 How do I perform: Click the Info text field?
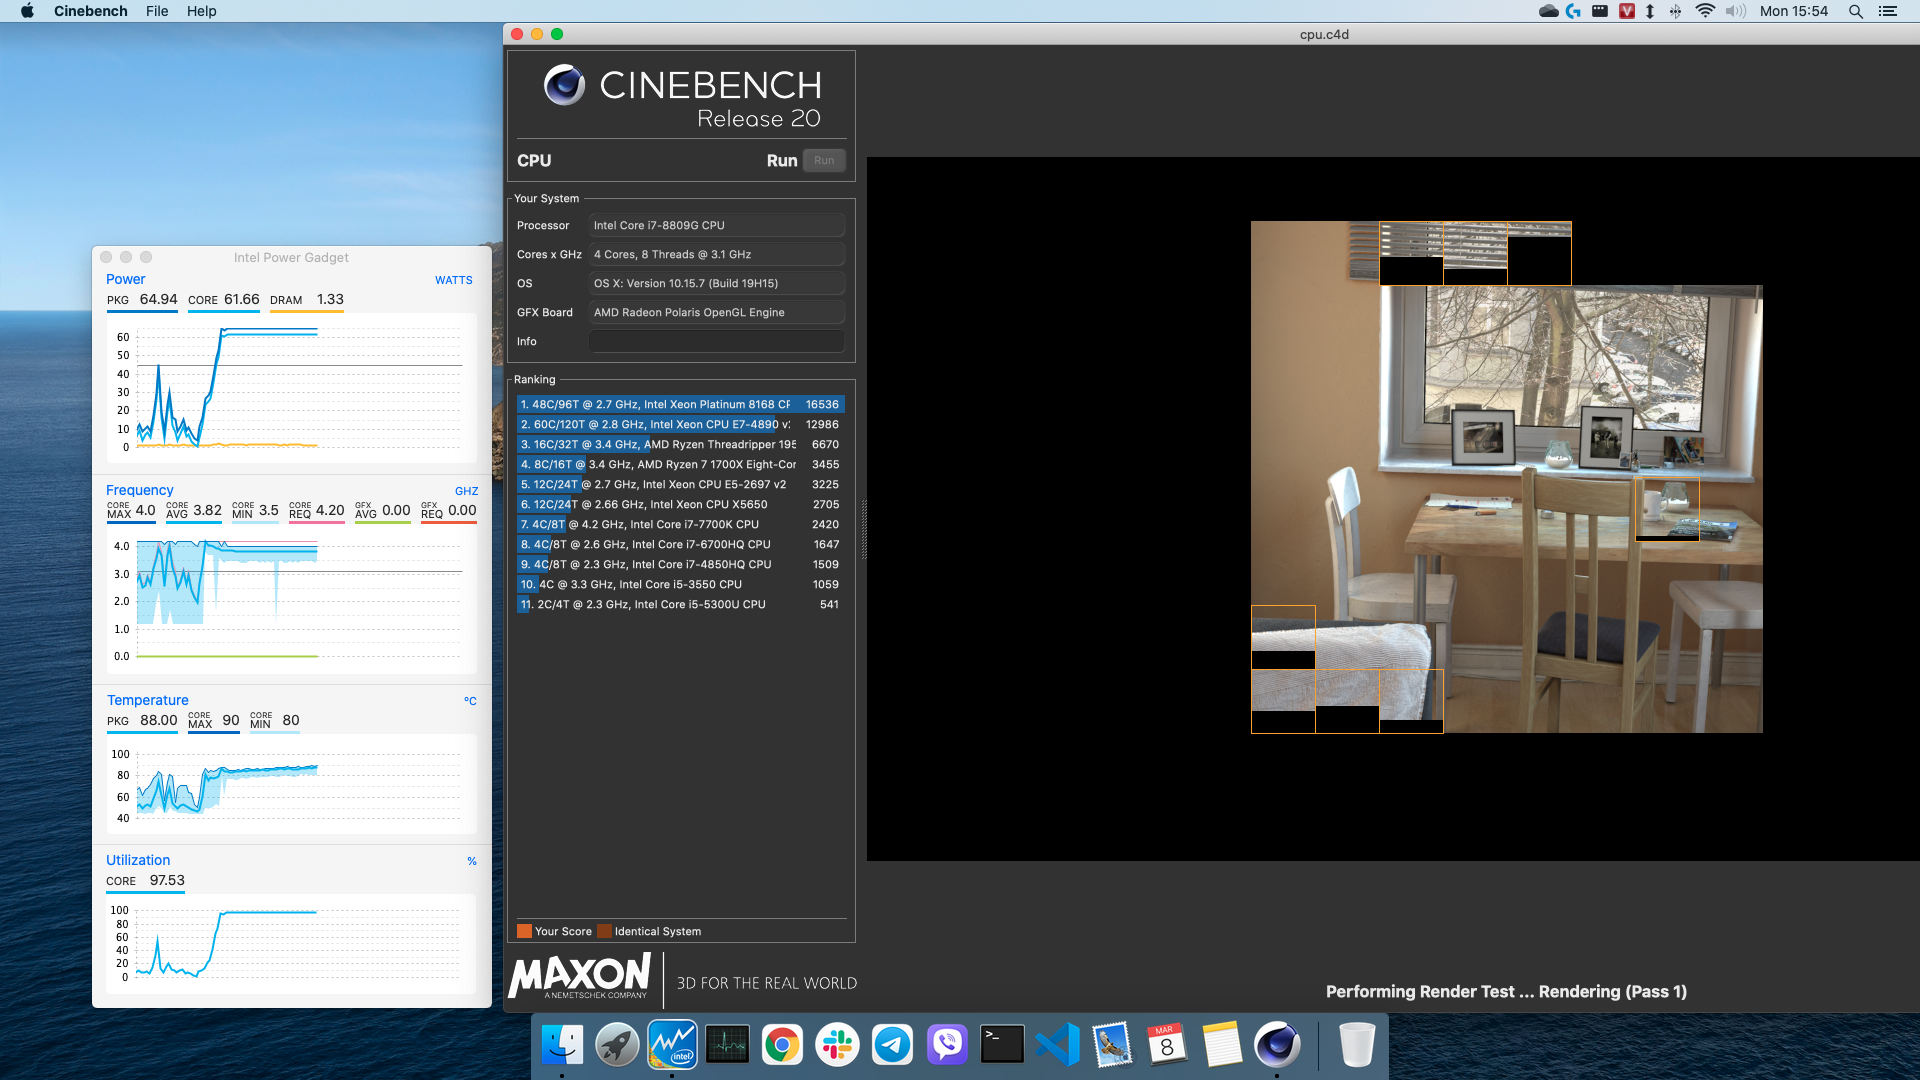716,342
